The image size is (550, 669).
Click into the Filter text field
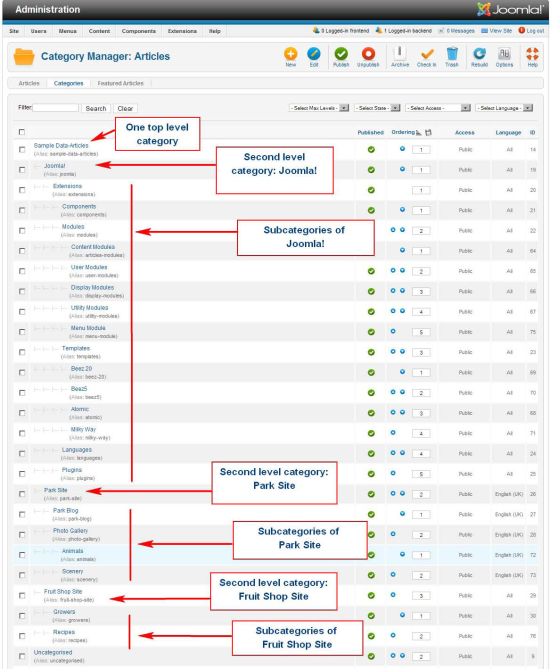pos(55,108)
